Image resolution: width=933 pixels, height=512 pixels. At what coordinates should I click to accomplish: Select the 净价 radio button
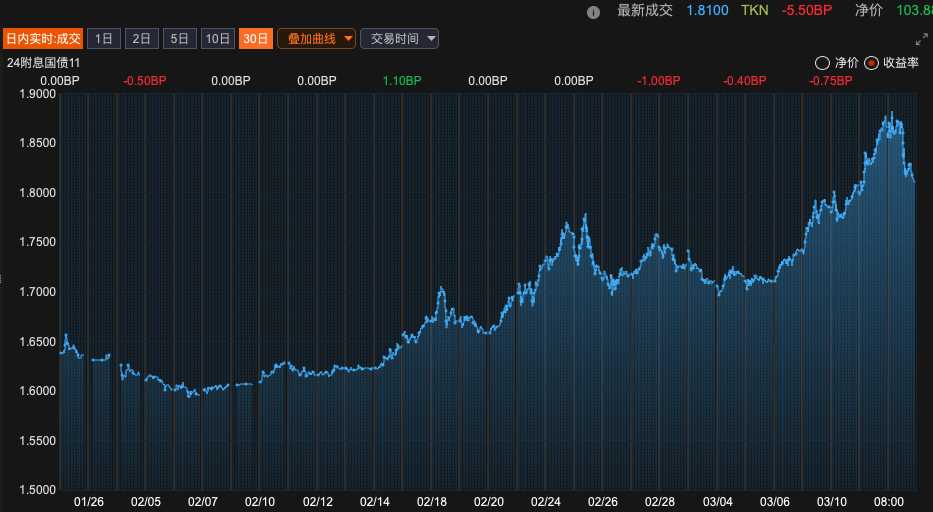(x=822, y=62)
